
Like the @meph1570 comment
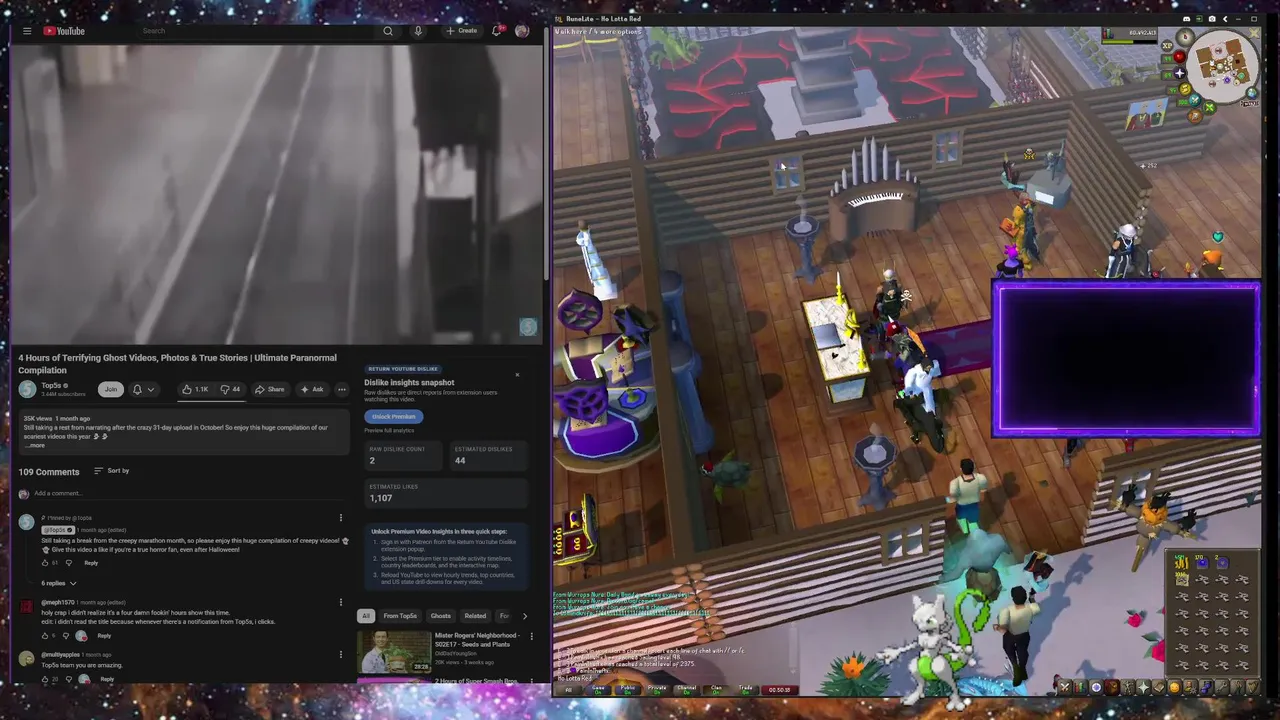point(45,636)
